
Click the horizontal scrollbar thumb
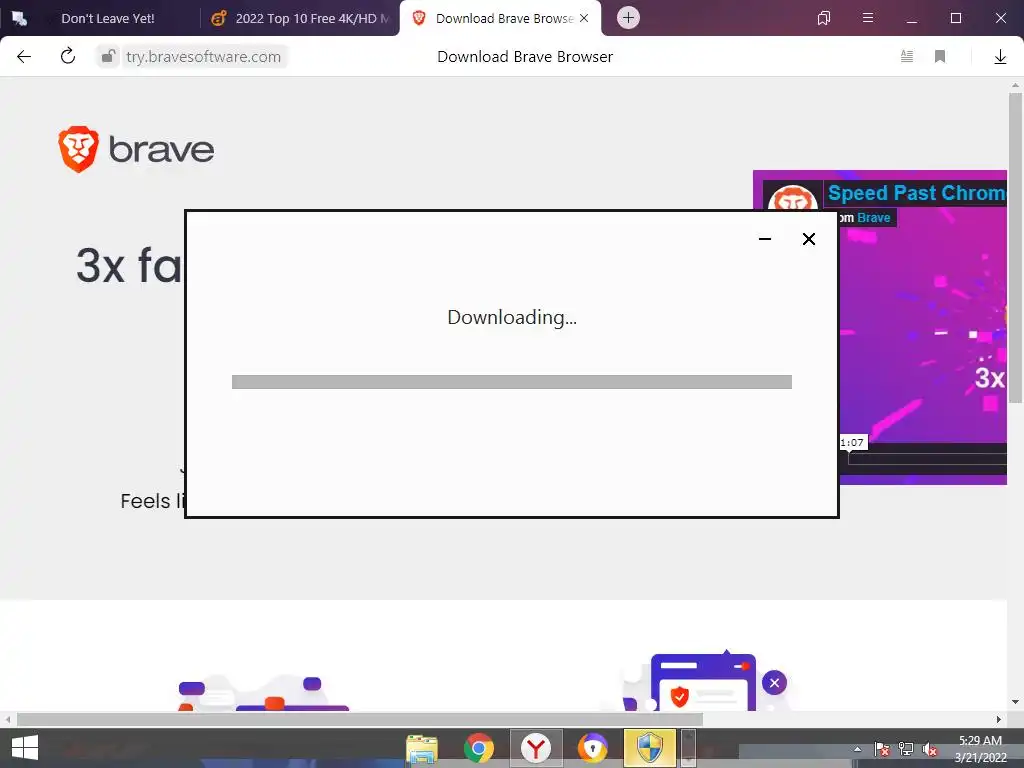[x=360, y=719]
